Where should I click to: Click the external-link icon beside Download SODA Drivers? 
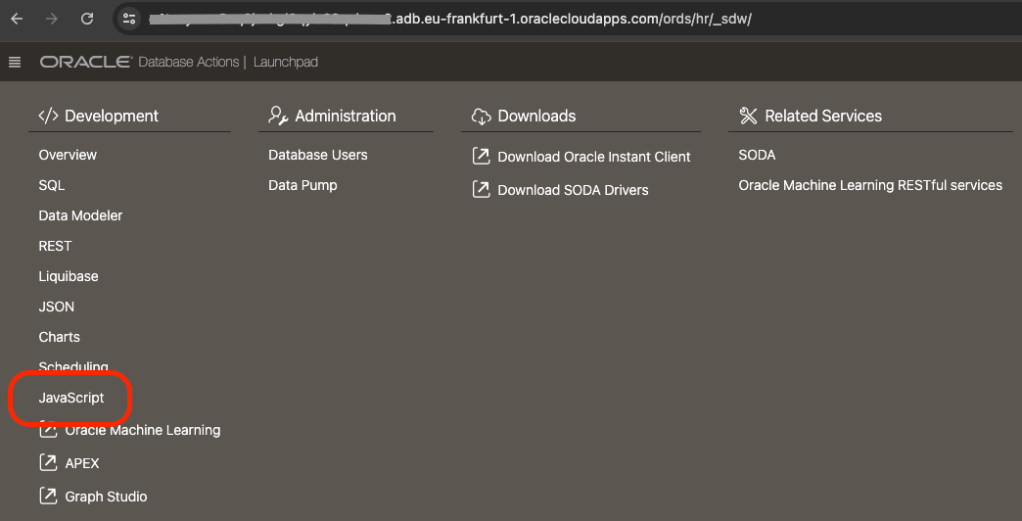point(480,190)
